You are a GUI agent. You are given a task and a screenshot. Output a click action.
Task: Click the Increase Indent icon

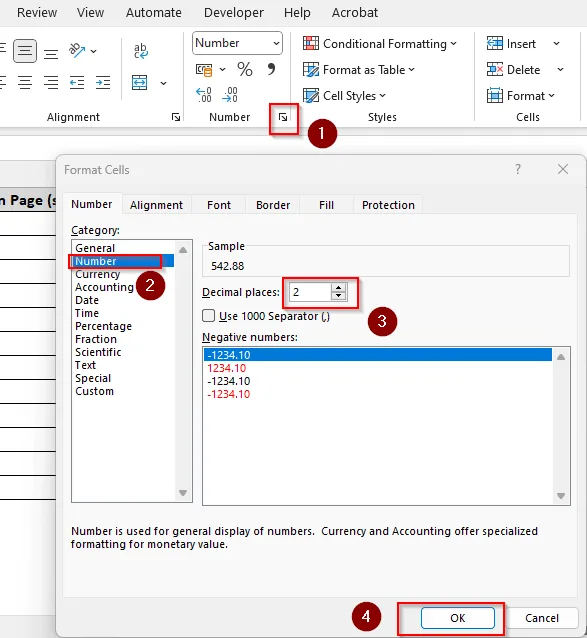coord(103,83)
